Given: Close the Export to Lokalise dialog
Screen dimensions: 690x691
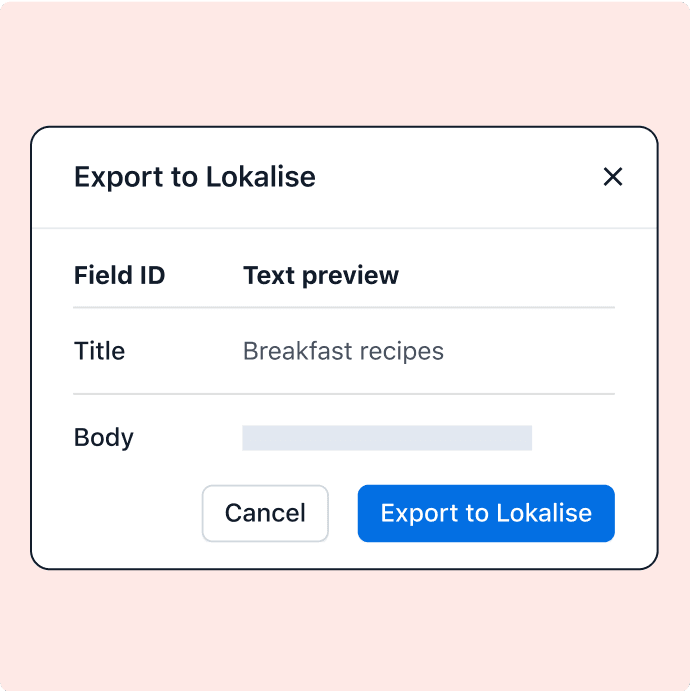Looking at the screenshot, I should (613, 177).
